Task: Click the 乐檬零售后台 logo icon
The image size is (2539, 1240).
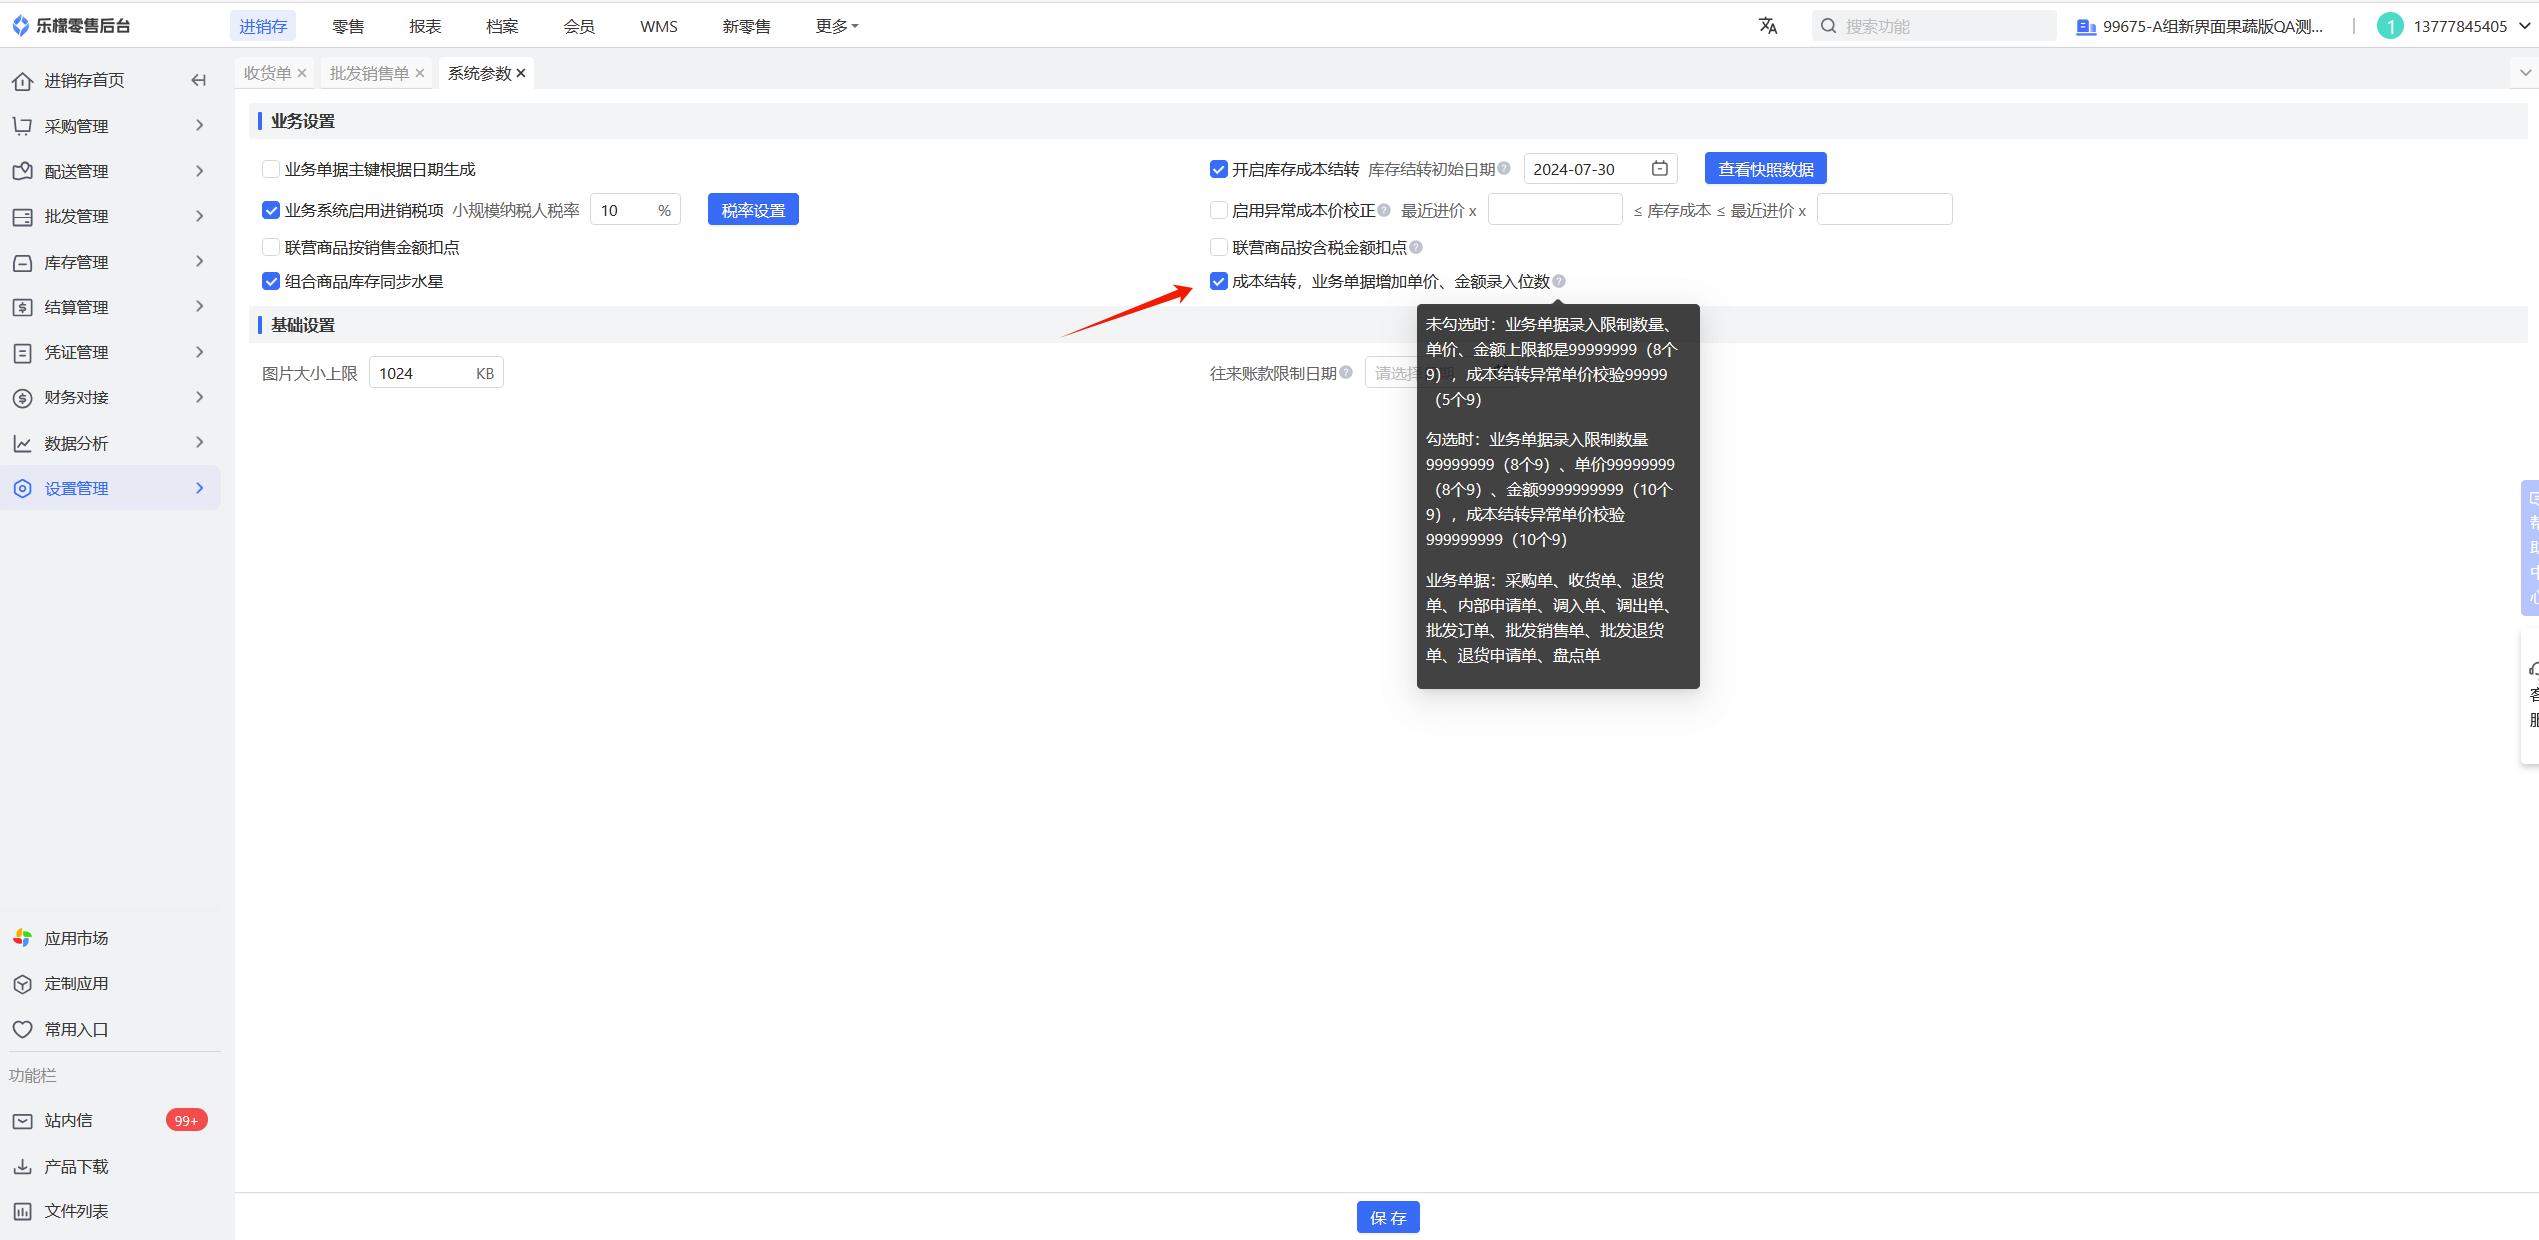Action: pyautogui.click(x=20, y=25)
